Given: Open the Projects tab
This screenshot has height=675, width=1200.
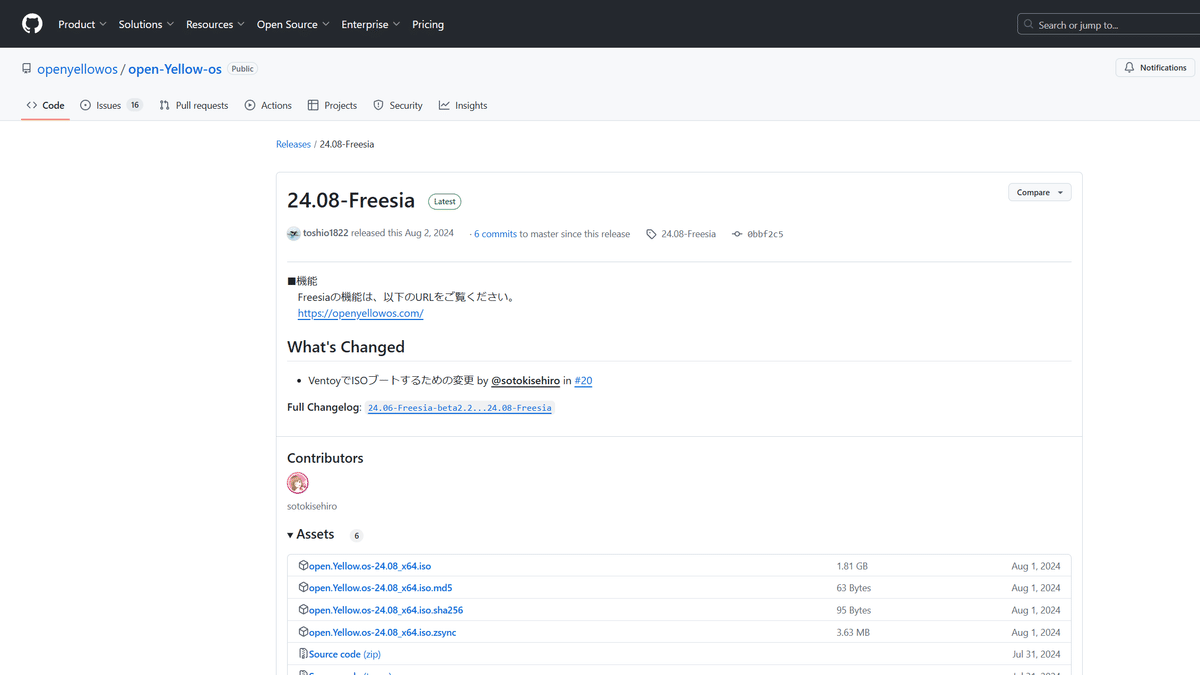Looking at the screenshot, I should 332,105.
